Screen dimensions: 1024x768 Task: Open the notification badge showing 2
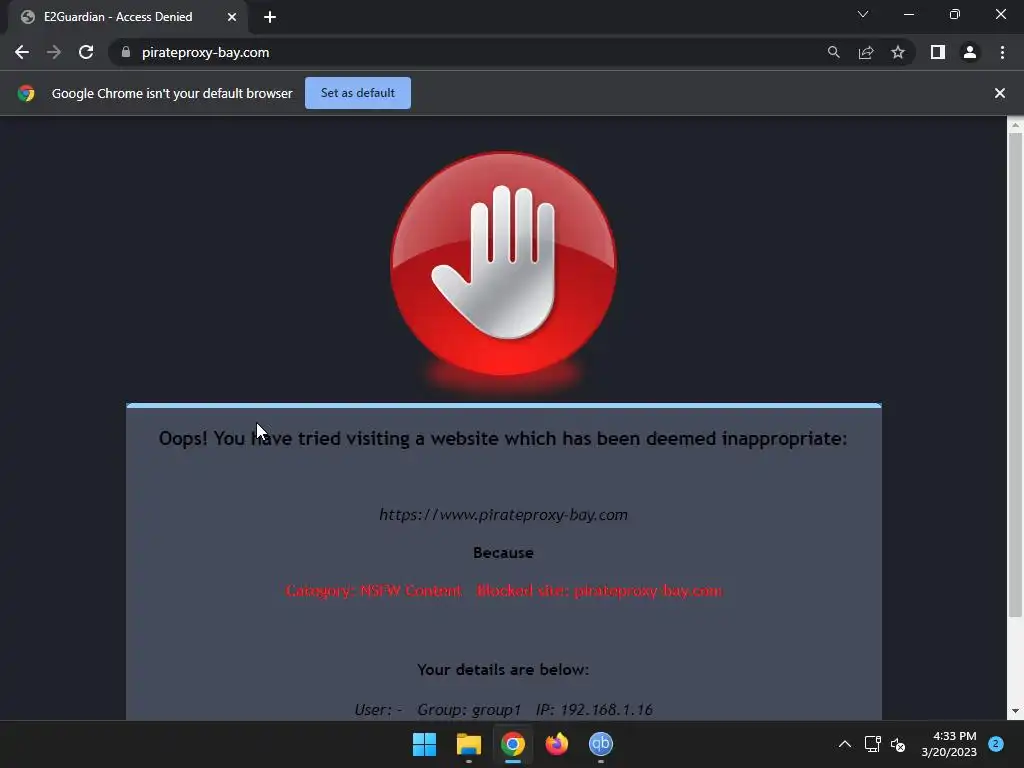tap(996, 743)
